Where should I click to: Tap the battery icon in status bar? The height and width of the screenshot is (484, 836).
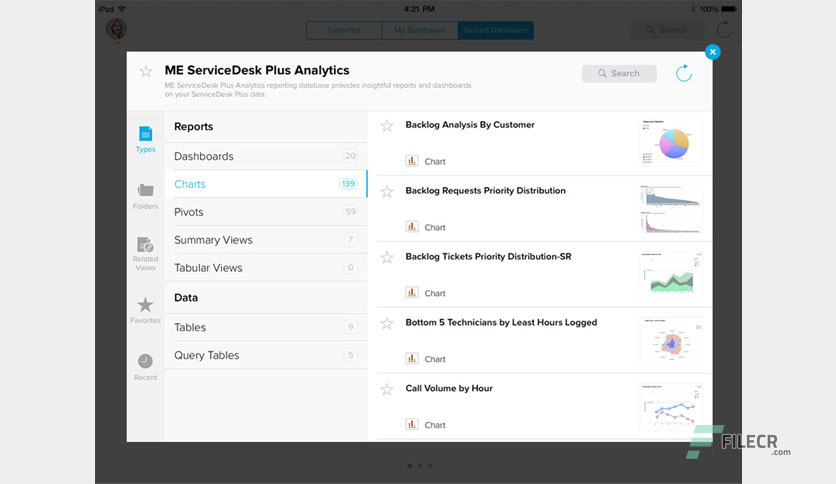point(728,9)
